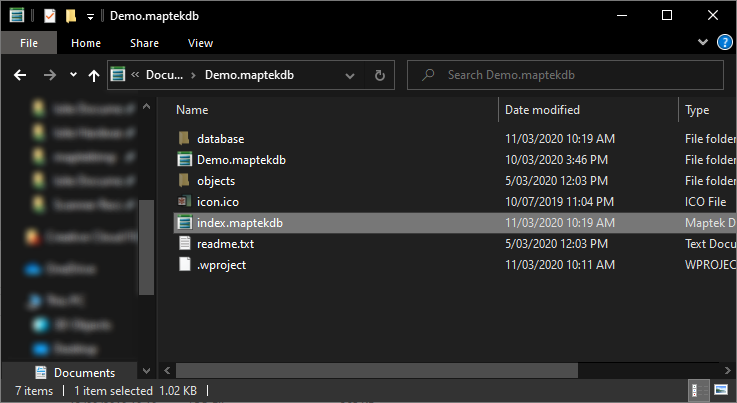
Task: Click the New Folder icon in title bar
Action: click(x=70, y=16)
